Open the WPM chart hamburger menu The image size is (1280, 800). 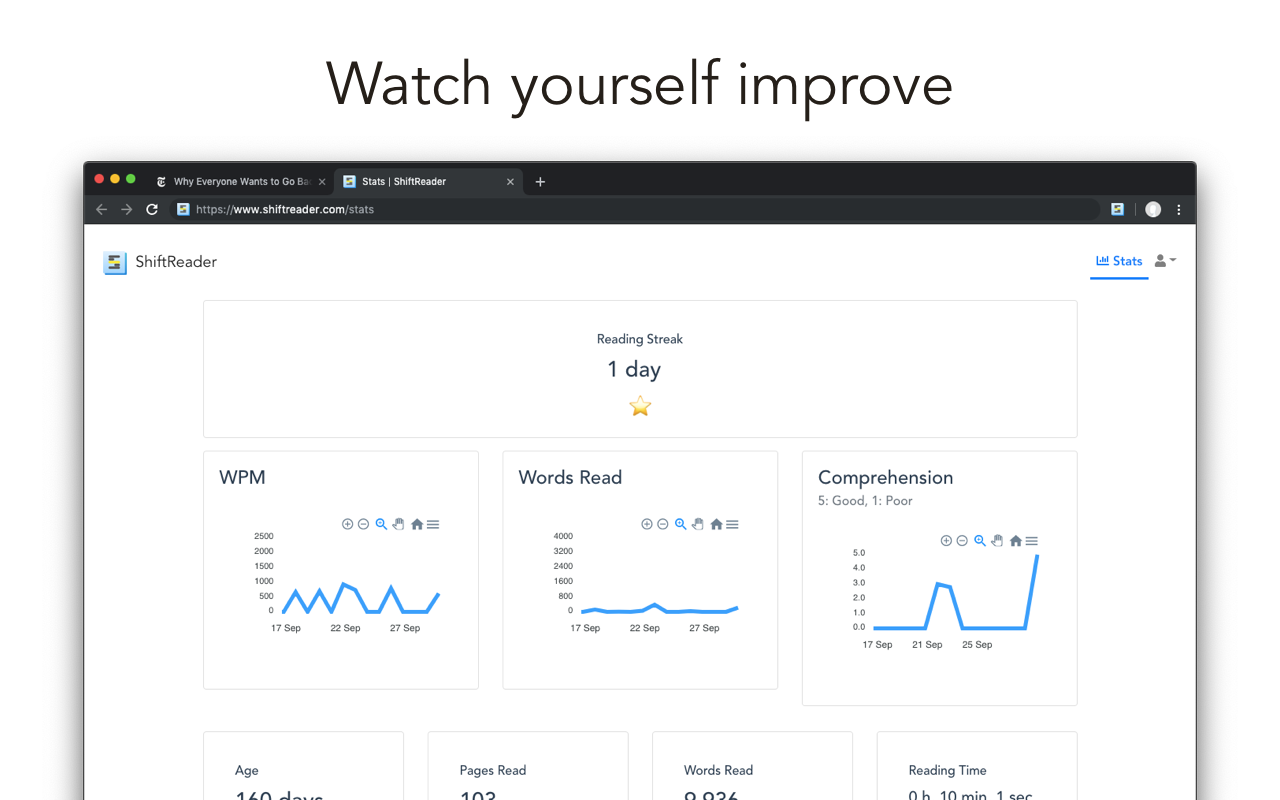coord(433,524)
